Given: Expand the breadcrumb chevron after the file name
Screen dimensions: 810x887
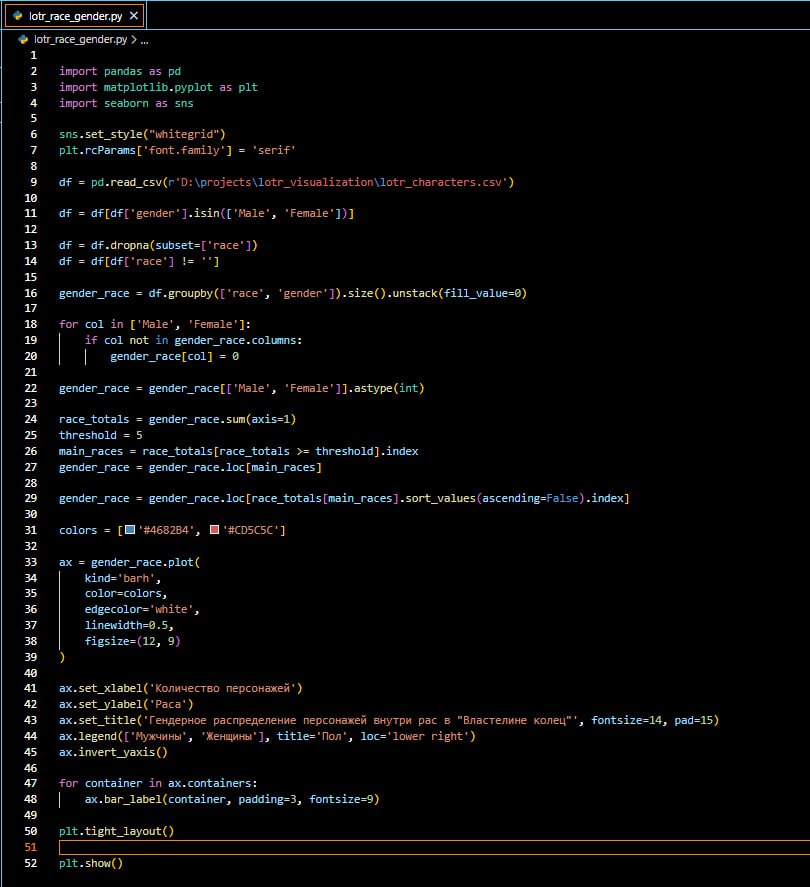Looking at the screenshot, I should (133, 40).
